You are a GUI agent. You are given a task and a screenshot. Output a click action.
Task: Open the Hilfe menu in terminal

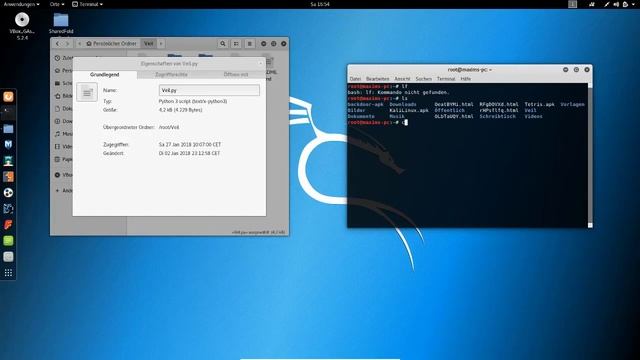pos(465,79)
